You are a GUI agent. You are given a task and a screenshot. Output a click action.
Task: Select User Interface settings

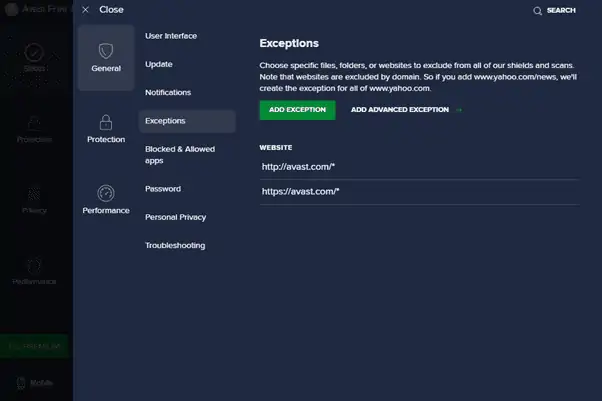[x=171, y=36]
